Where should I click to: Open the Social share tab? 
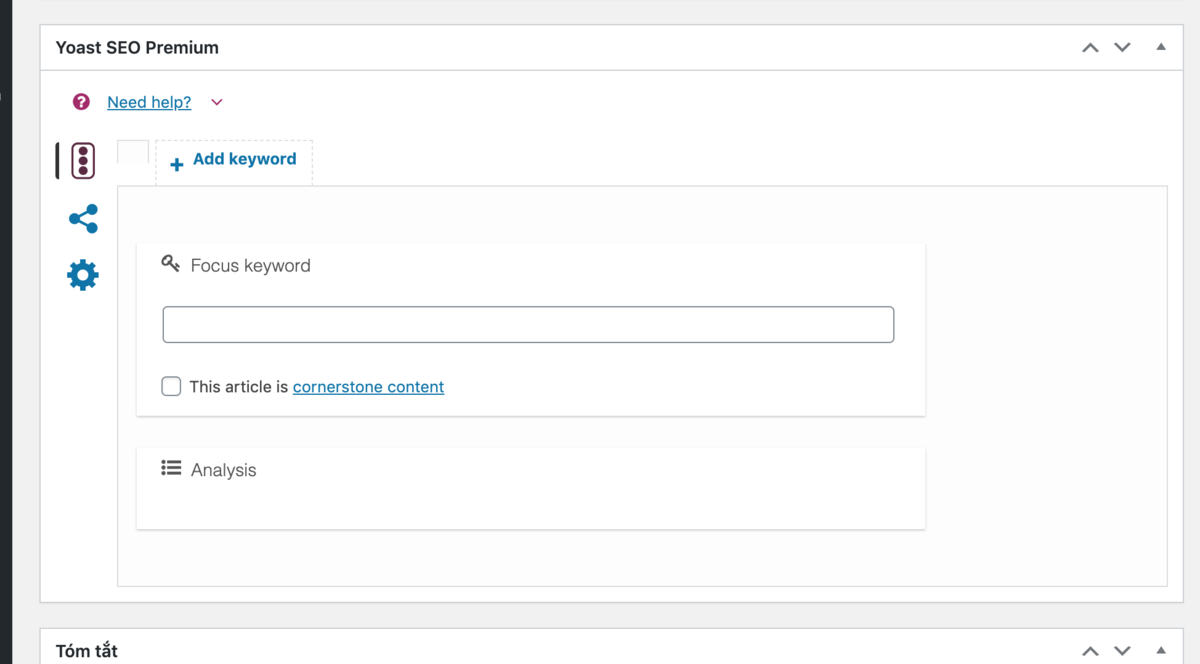(x=83, y=219)
